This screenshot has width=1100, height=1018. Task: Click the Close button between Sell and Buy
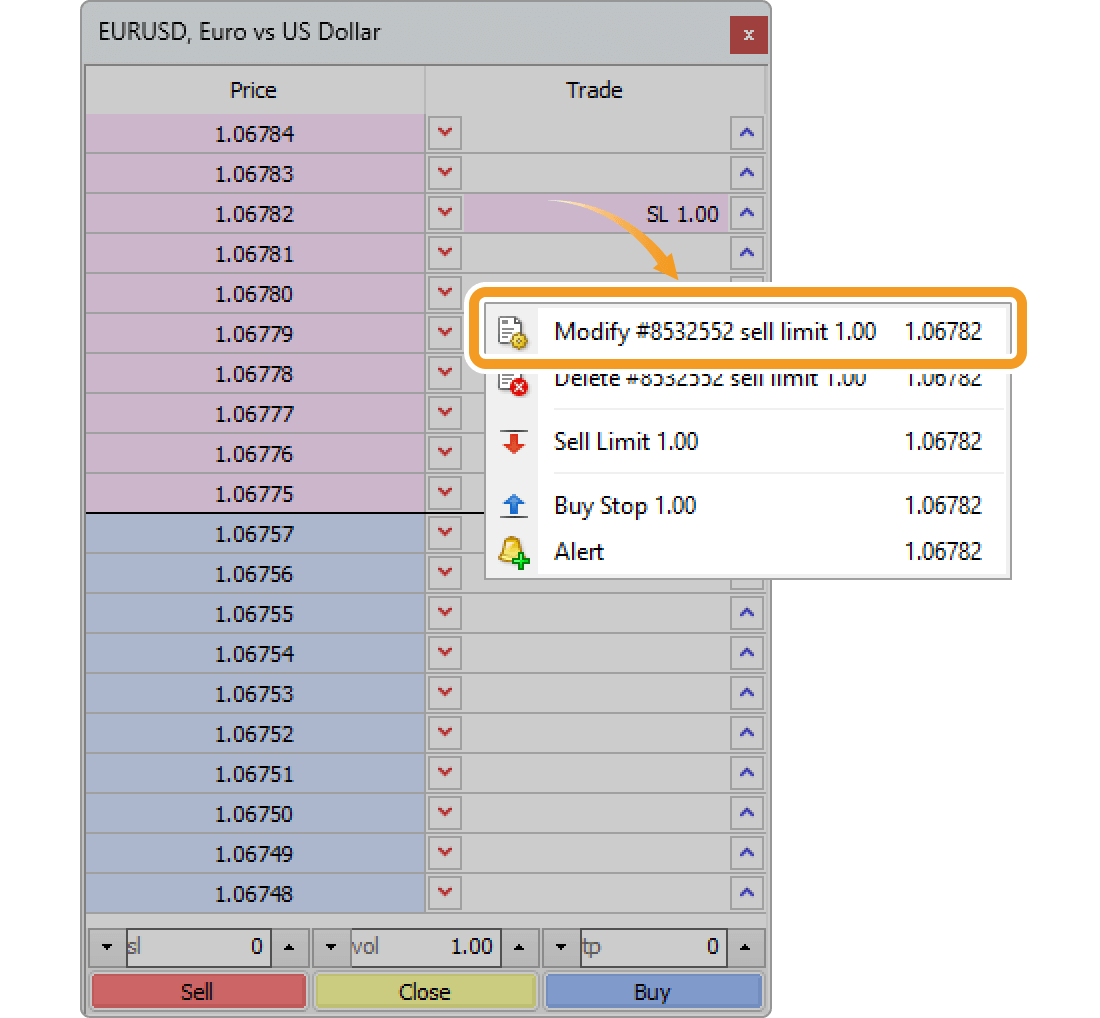point(425,991)
